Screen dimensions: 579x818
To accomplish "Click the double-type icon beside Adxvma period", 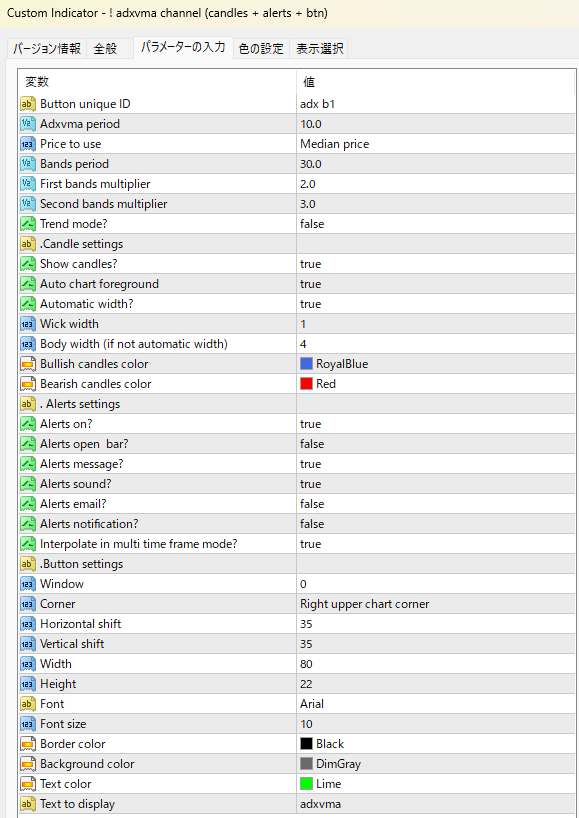I will (28, 124).
